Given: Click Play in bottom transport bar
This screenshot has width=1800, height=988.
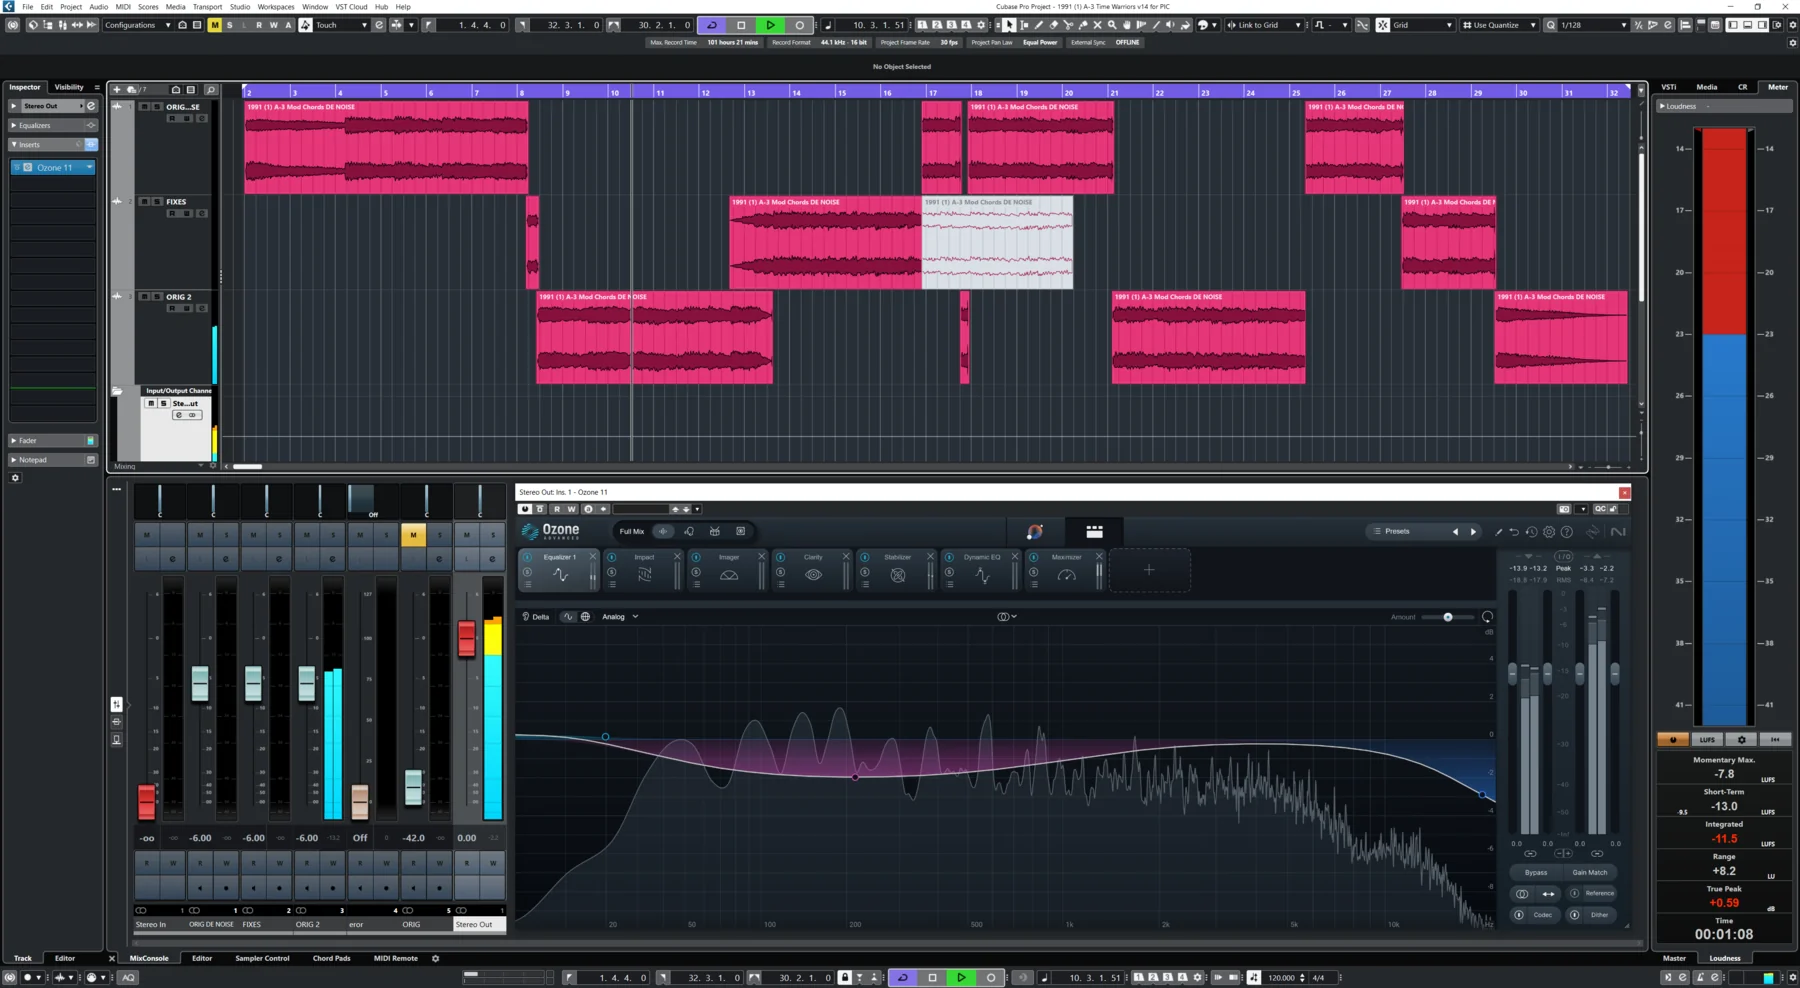Looking at the screenshot, I should click(x=961, y=978).
